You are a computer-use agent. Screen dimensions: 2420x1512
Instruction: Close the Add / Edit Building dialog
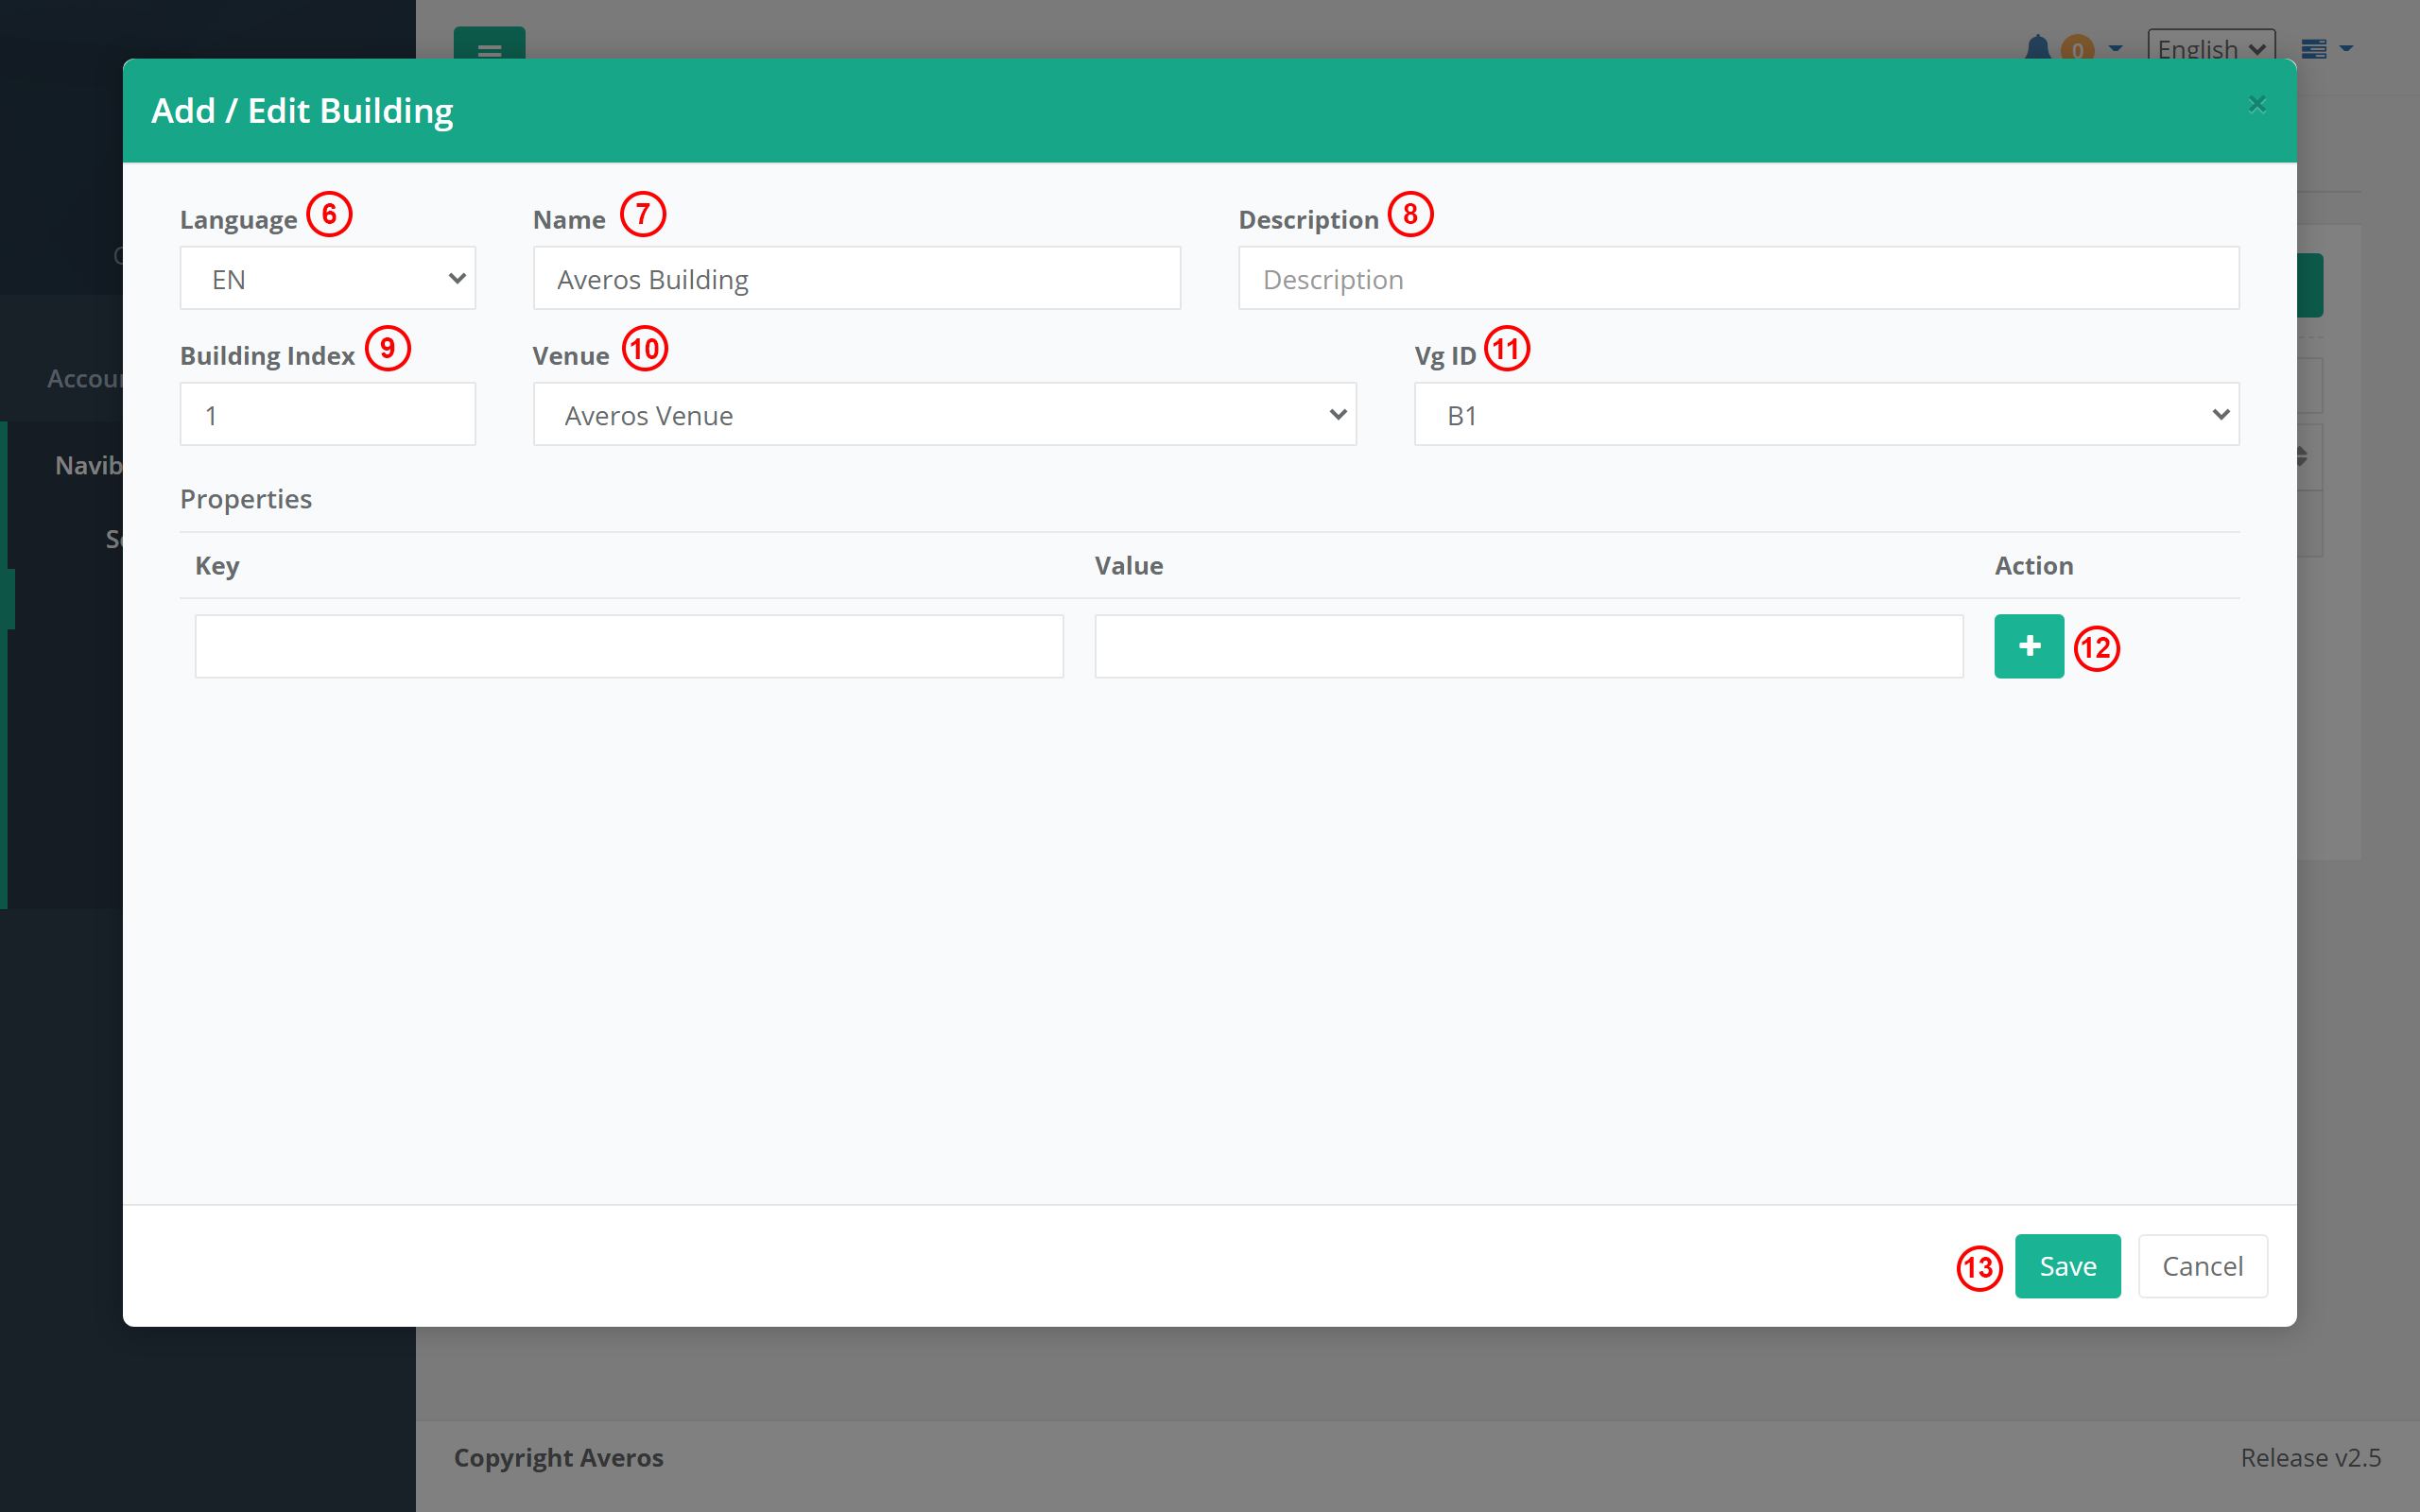click(x=2256, y=104)
